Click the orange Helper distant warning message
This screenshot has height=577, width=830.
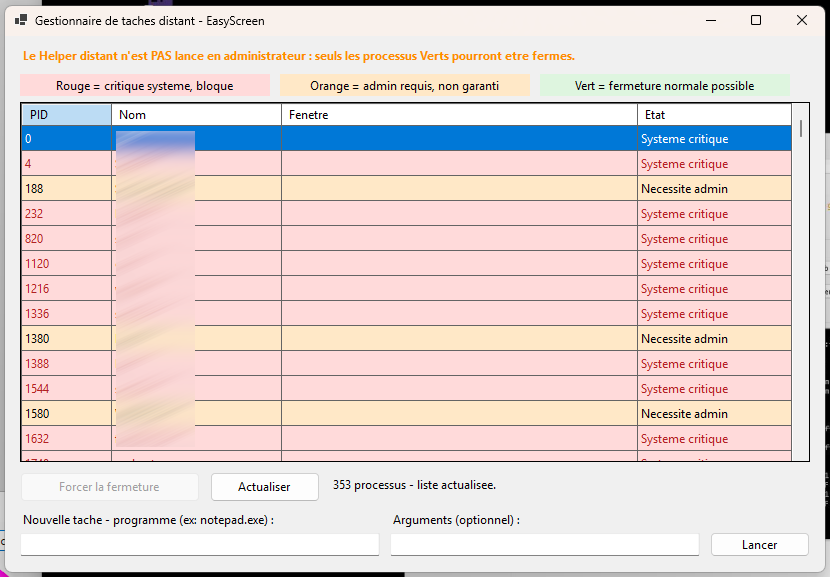coord(299,56)
